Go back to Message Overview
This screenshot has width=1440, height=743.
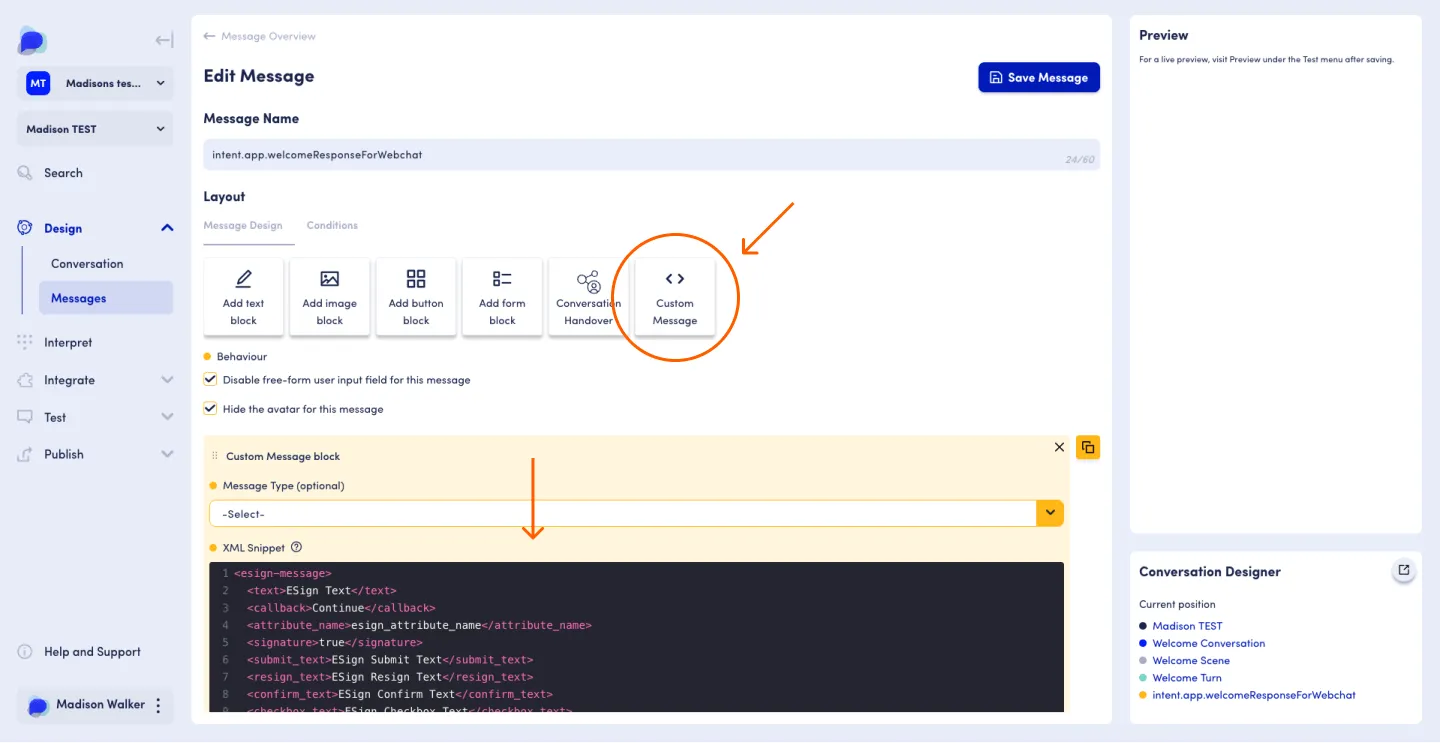click(260, 36)
